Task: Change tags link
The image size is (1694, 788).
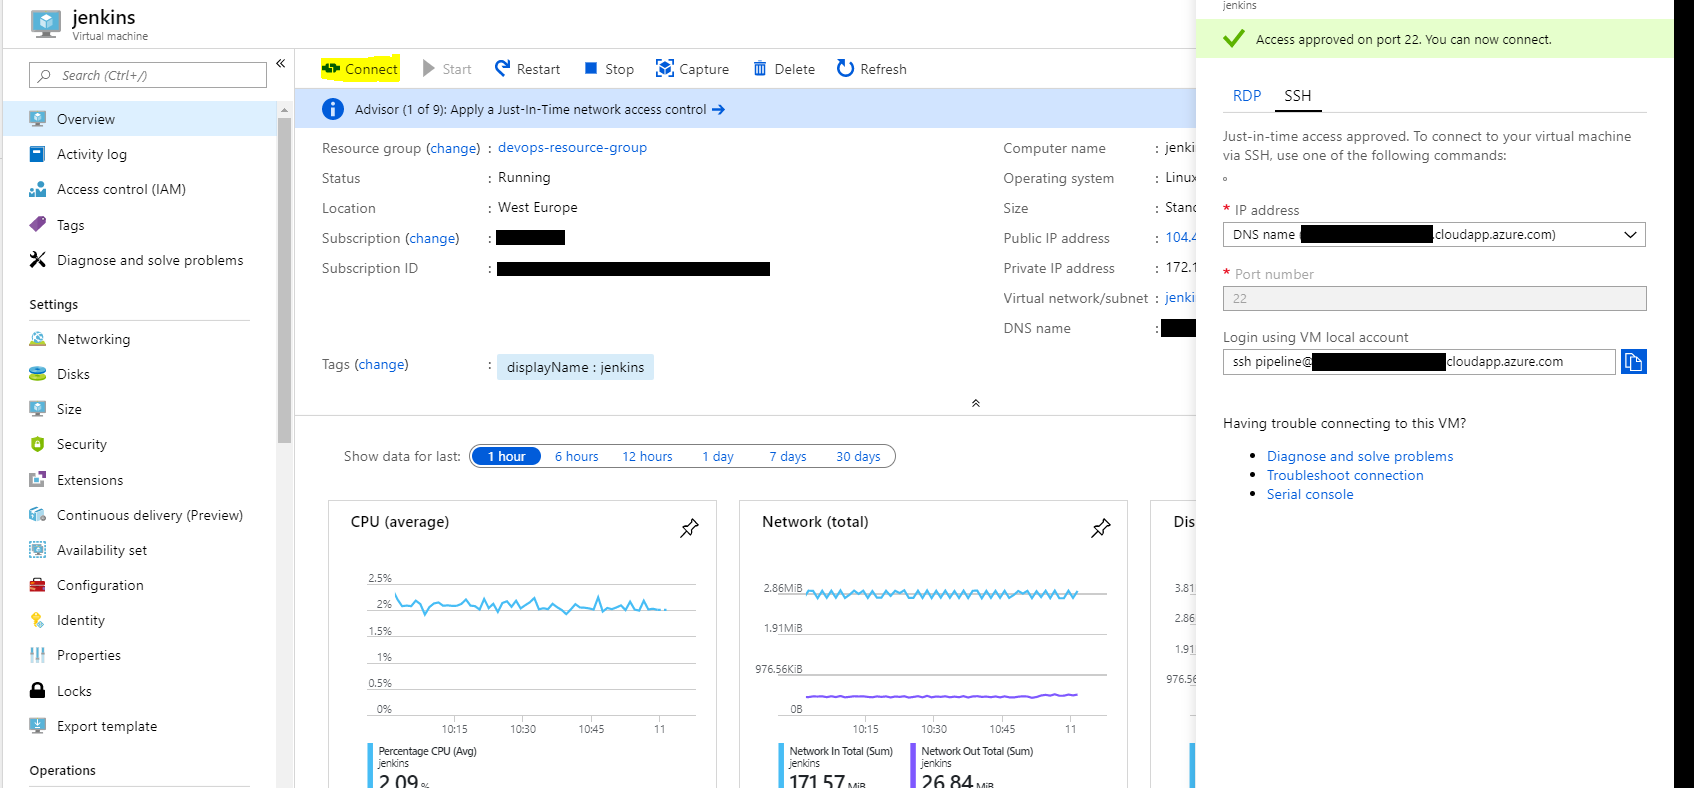Action: [x=382, y=364]
